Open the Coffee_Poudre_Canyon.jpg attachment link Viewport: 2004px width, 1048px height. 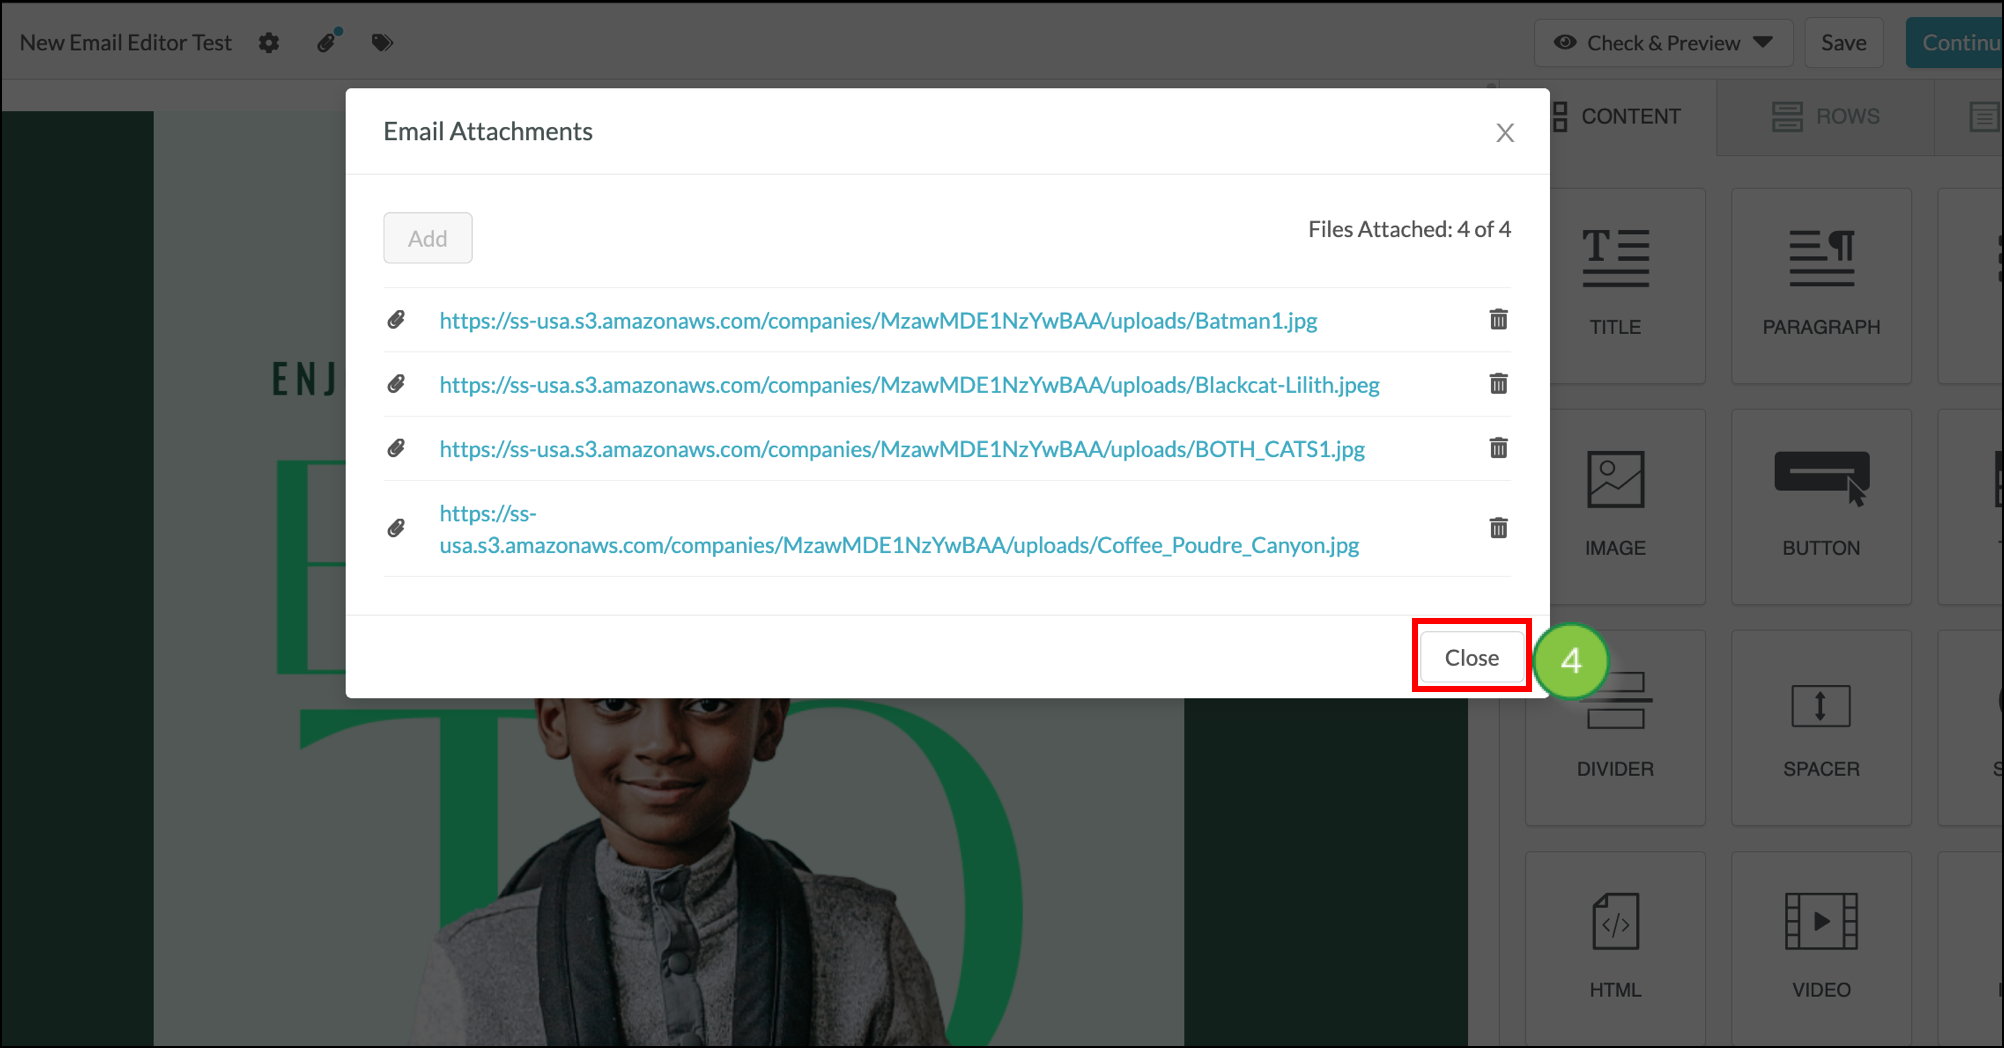[899, 529]
